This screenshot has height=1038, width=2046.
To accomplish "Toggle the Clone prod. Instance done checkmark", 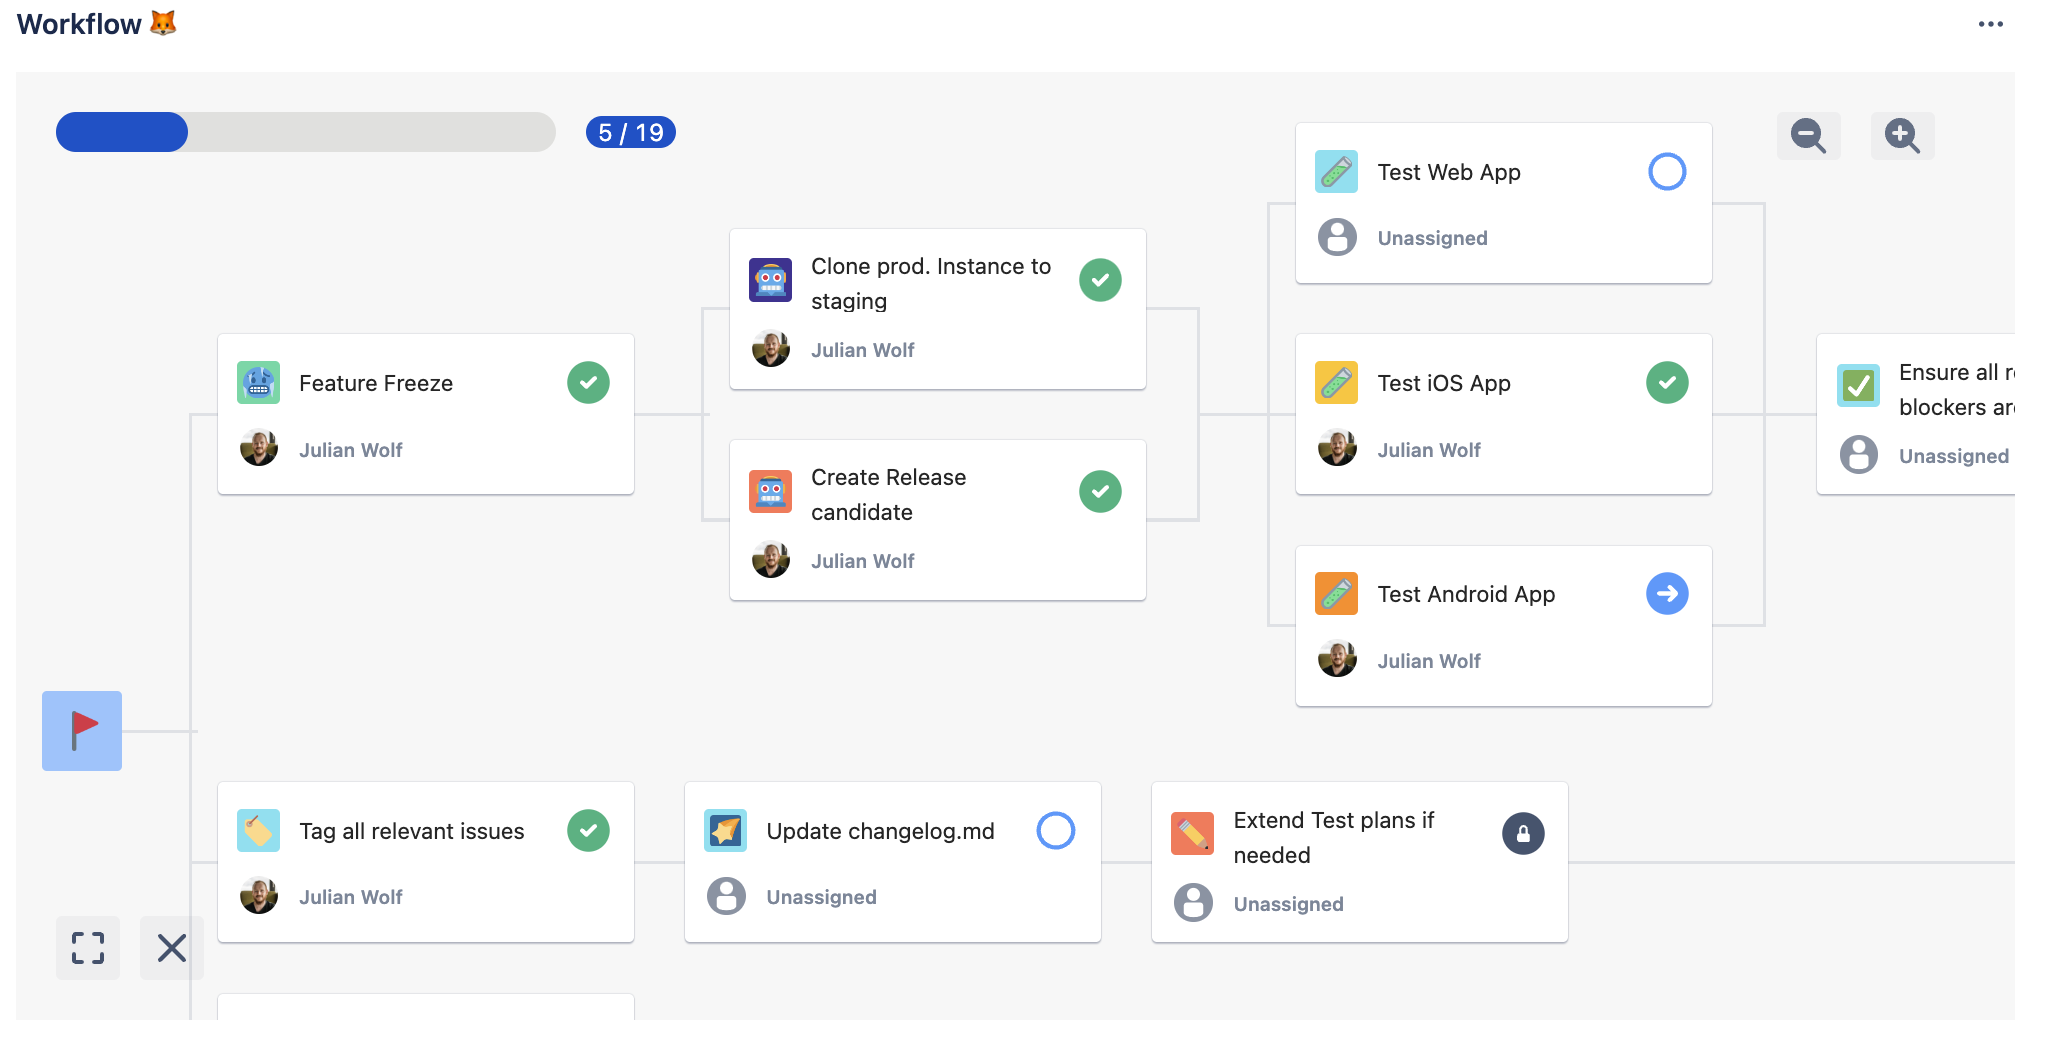I will (1100, 280).
